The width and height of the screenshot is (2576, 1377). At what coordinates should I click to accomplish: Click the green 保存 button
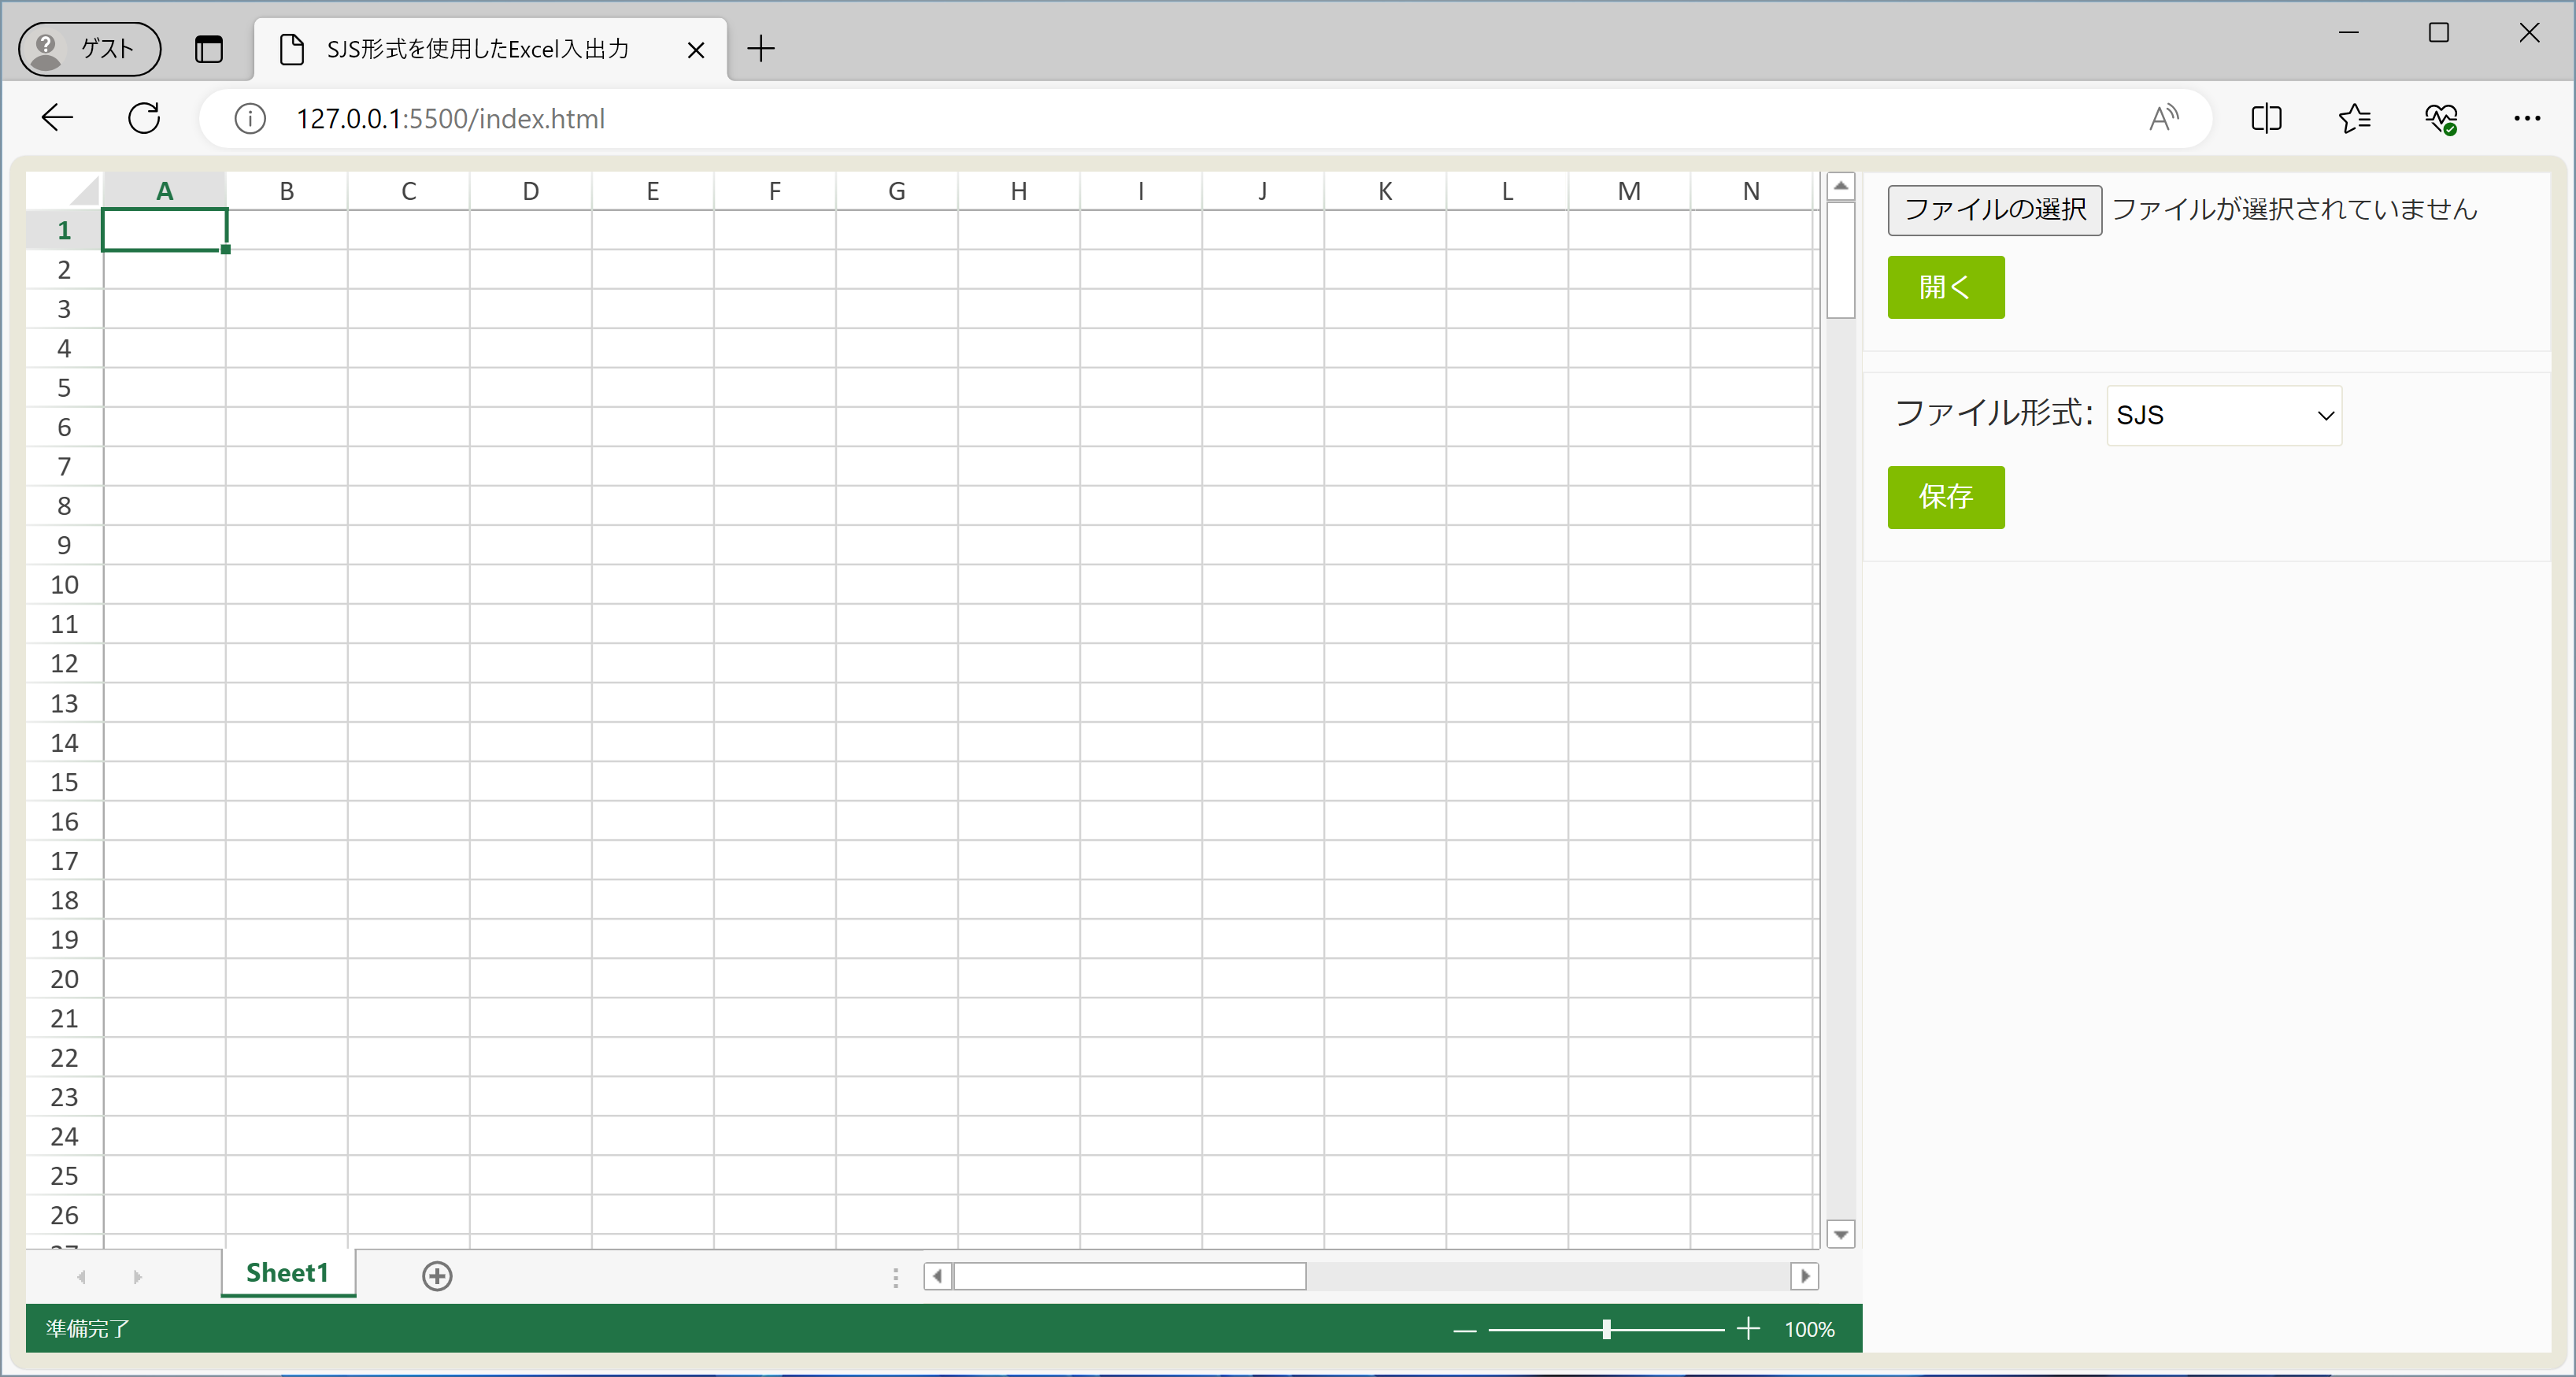click(x=1946, y=497)
